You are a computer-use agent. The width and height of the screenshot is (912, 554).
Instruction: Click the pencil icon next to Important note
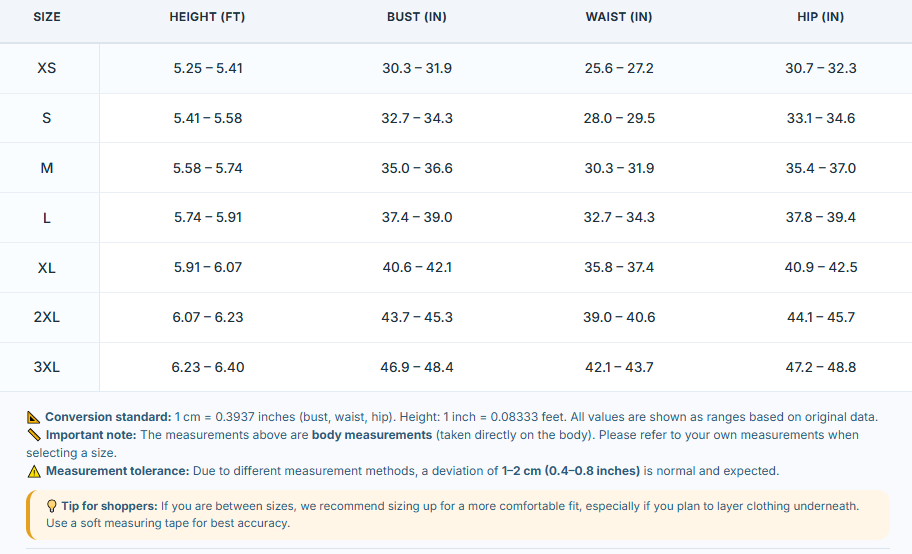click(34, 435)
